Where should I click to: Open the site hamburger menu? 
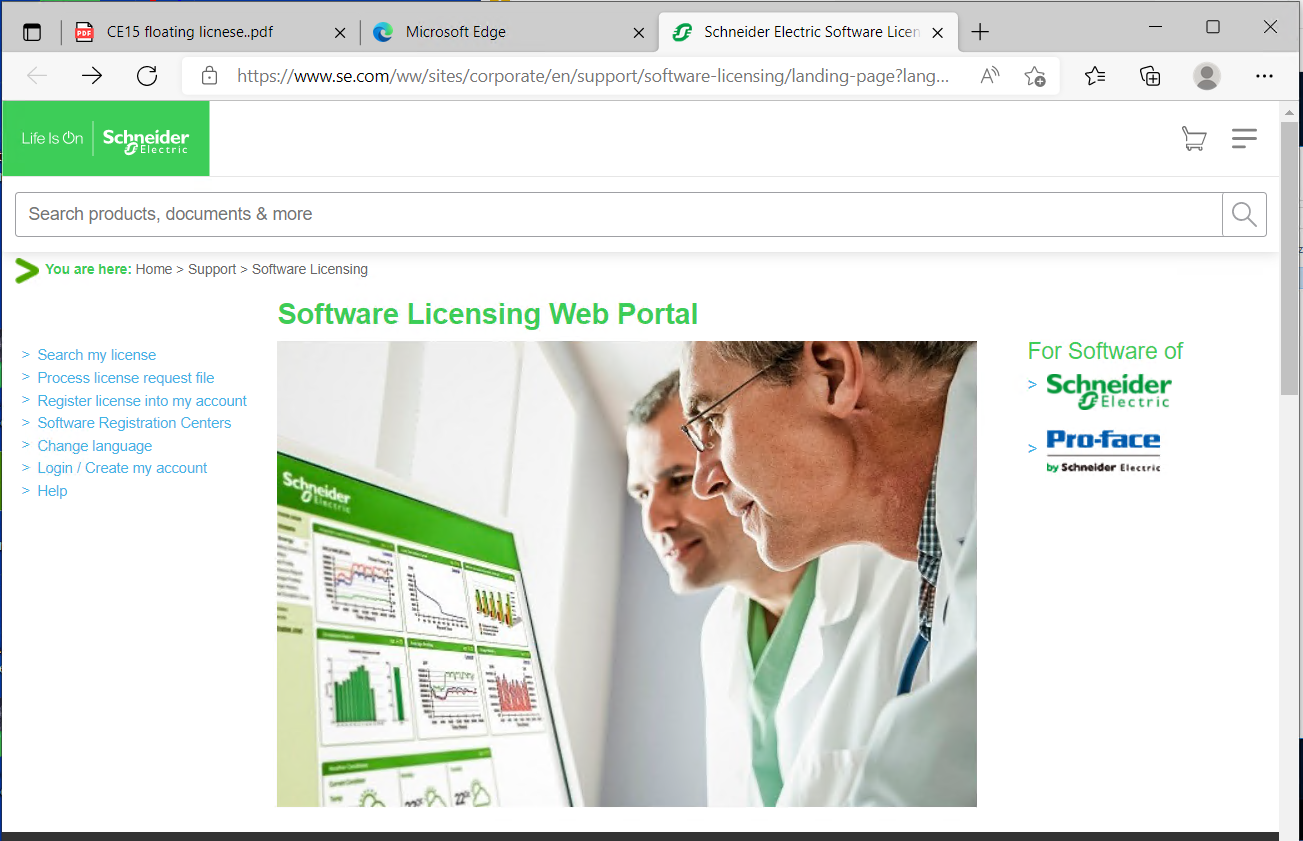[1244, 138]
